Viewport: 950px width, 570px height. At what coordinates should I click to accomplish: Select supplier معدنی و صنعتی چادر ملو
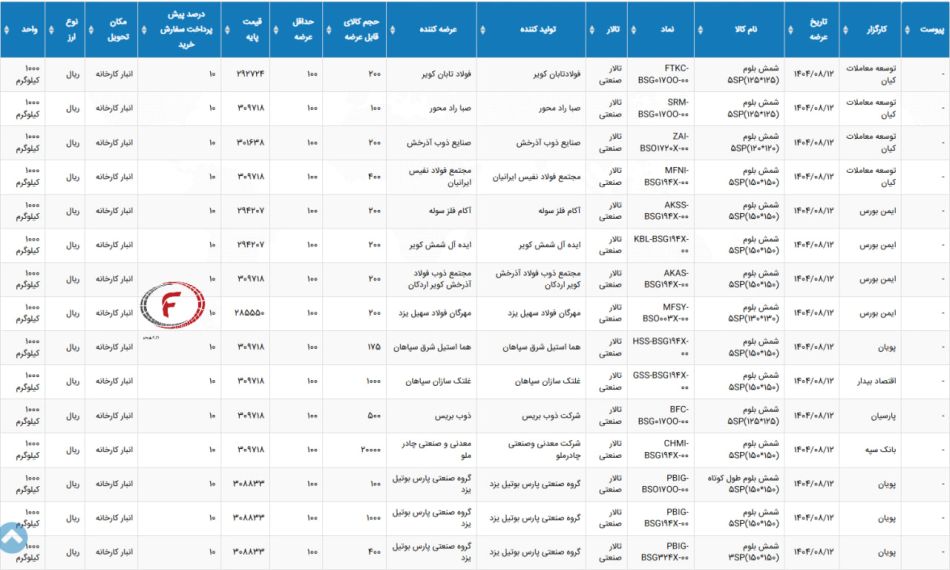point(436,449)
